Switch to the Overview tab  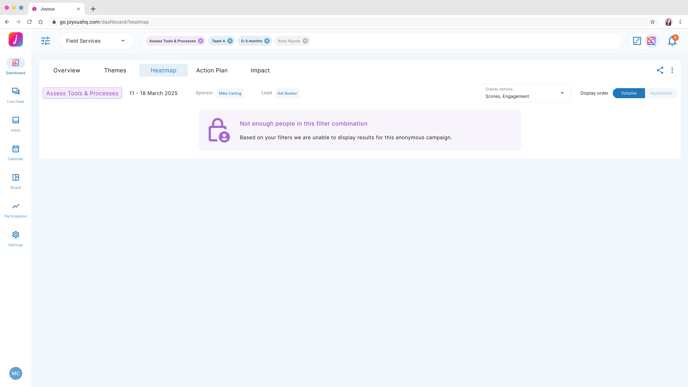point(67,70)
